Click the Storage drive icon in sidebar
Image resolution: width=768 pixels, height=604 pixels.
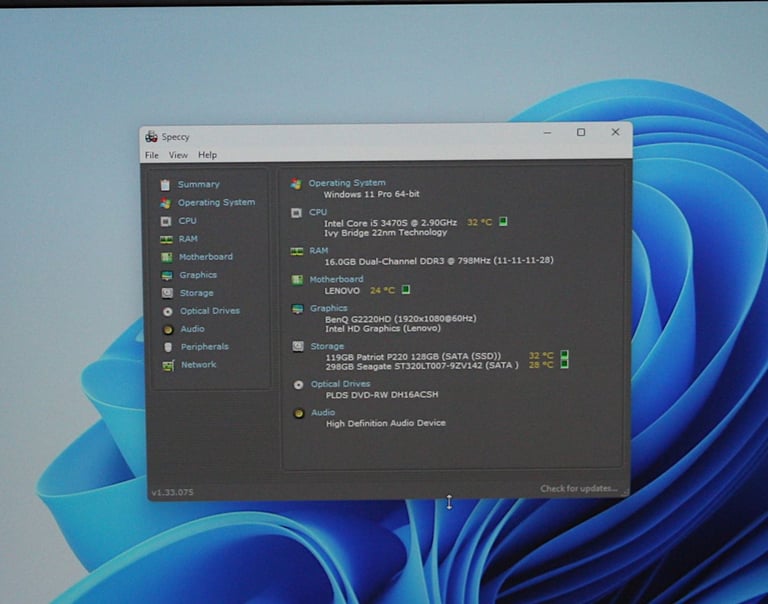168,293
